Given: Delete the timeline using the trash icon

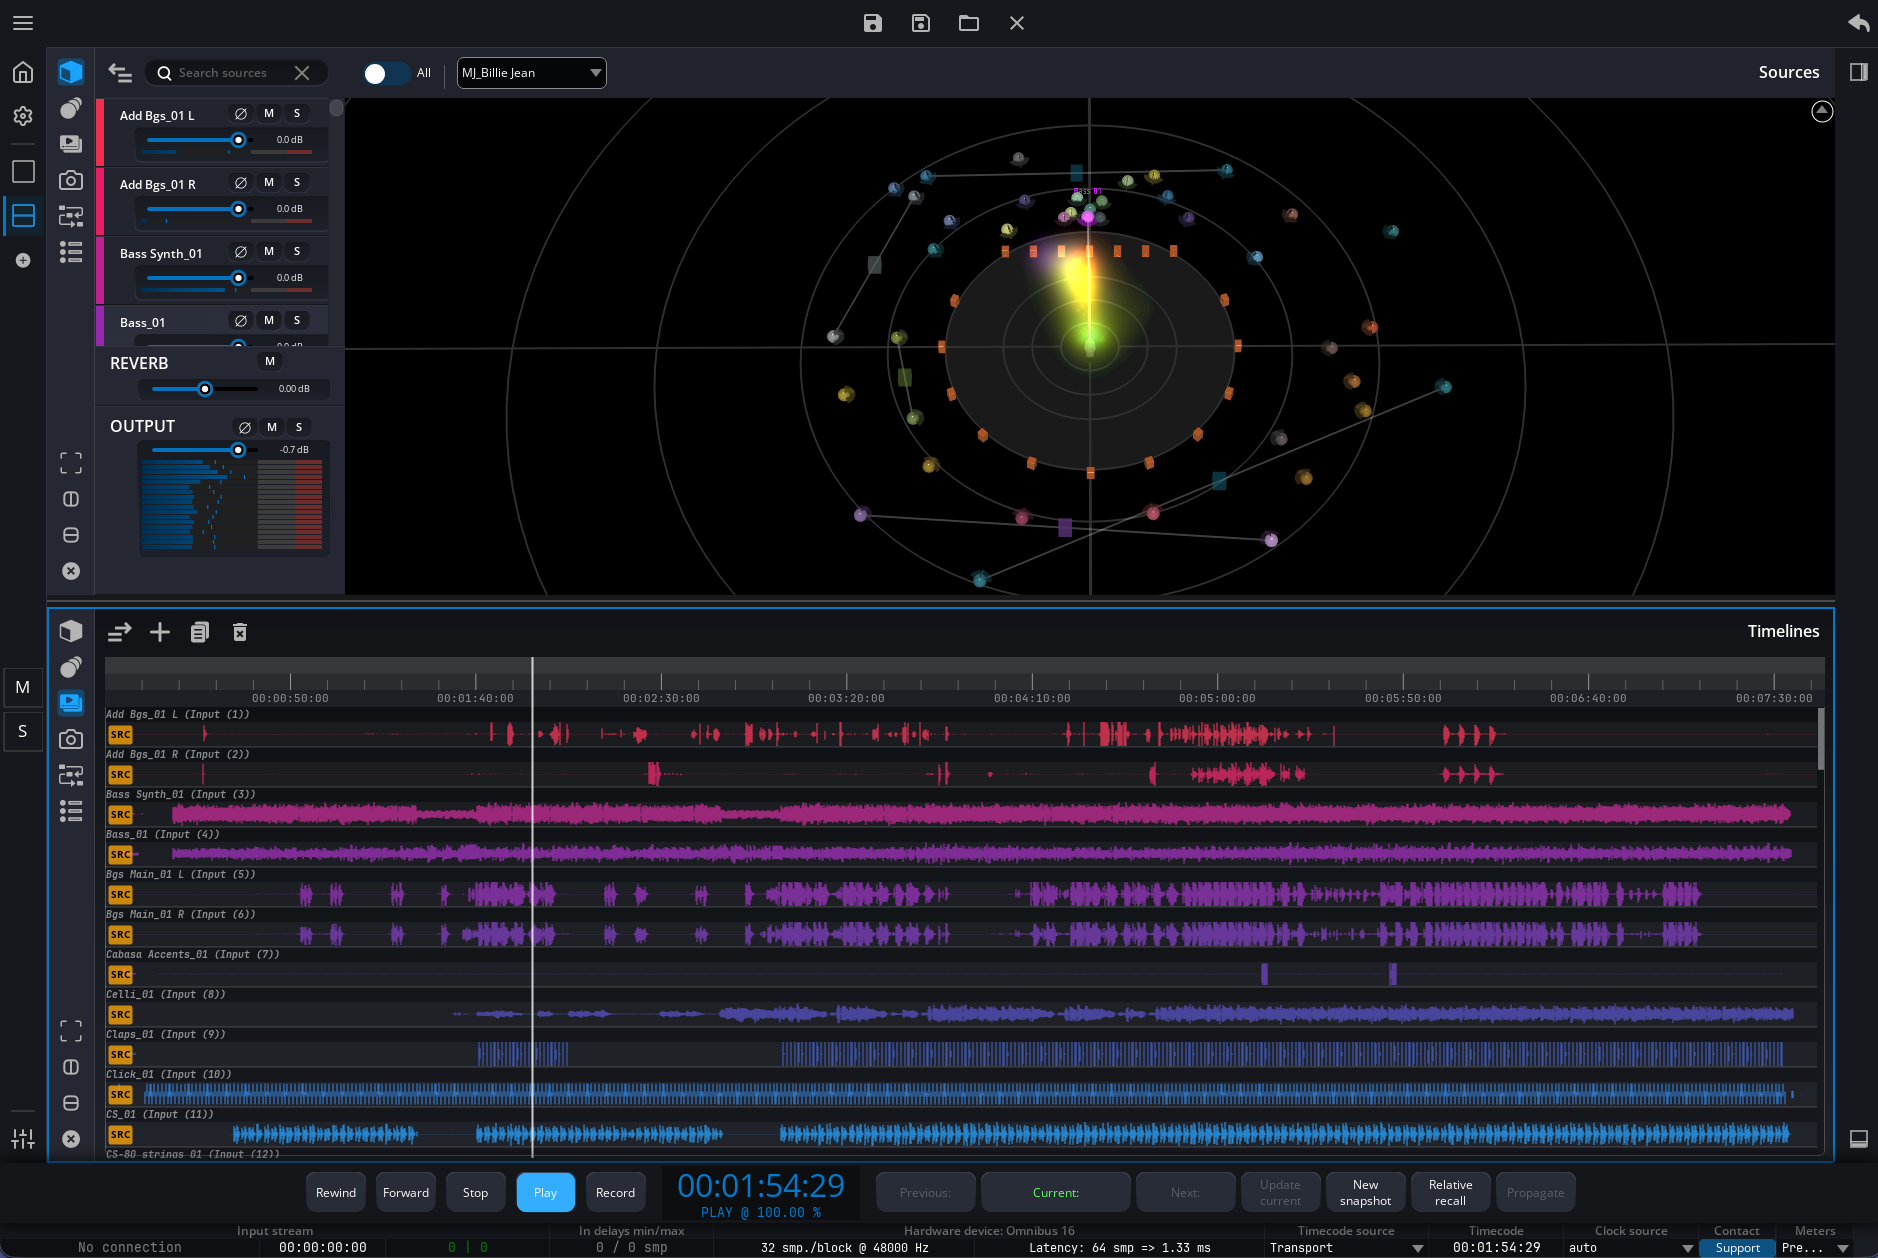Looking at the screenshot, I should click(x=239, y=632).
